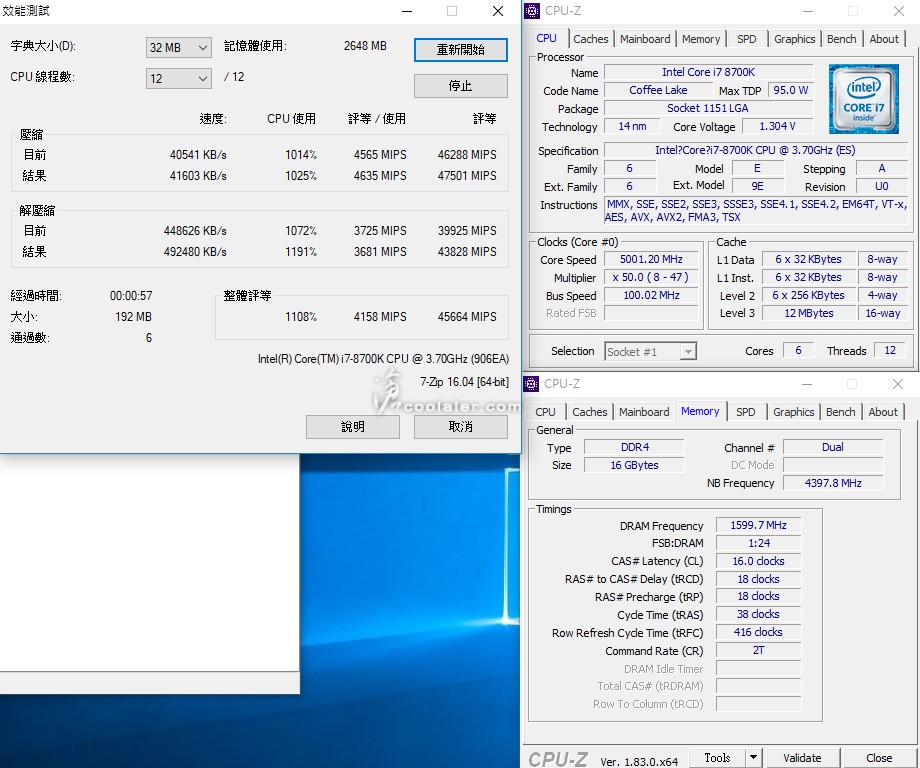Click the memory usage value 2648 MB
This screenshot has height=768, width=920.
click(365, 46)
